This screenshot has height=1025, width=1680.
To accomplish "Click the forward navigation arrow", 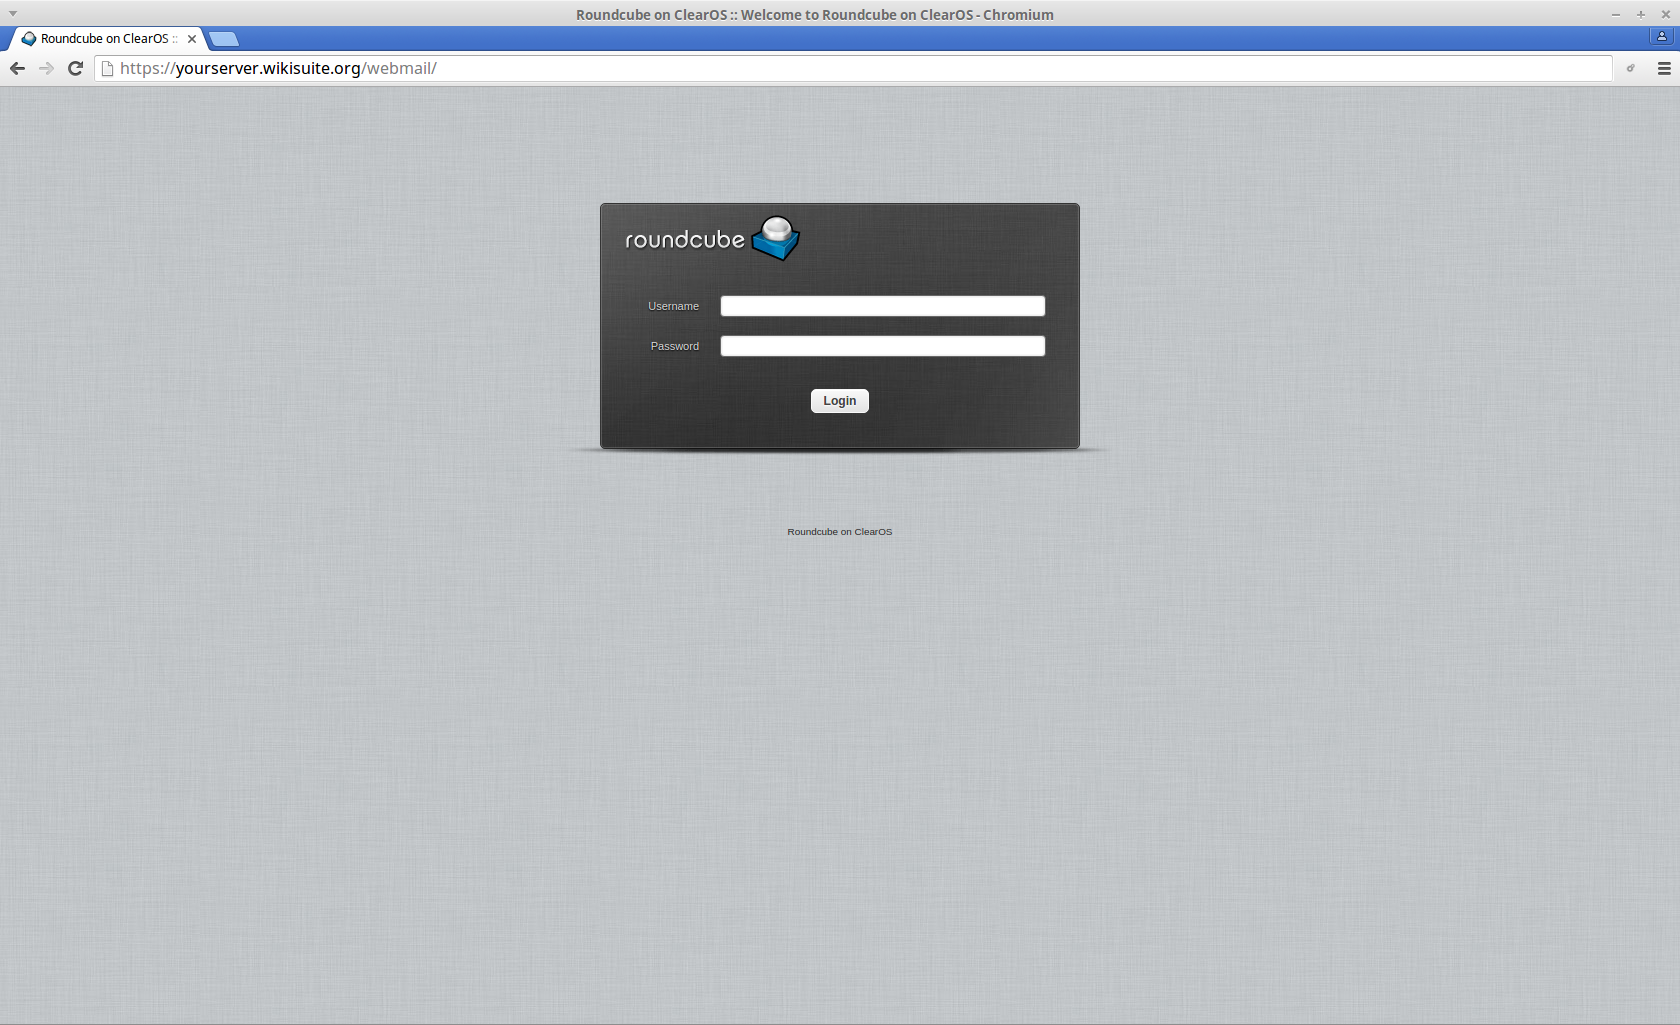I will tap(46, 68).
